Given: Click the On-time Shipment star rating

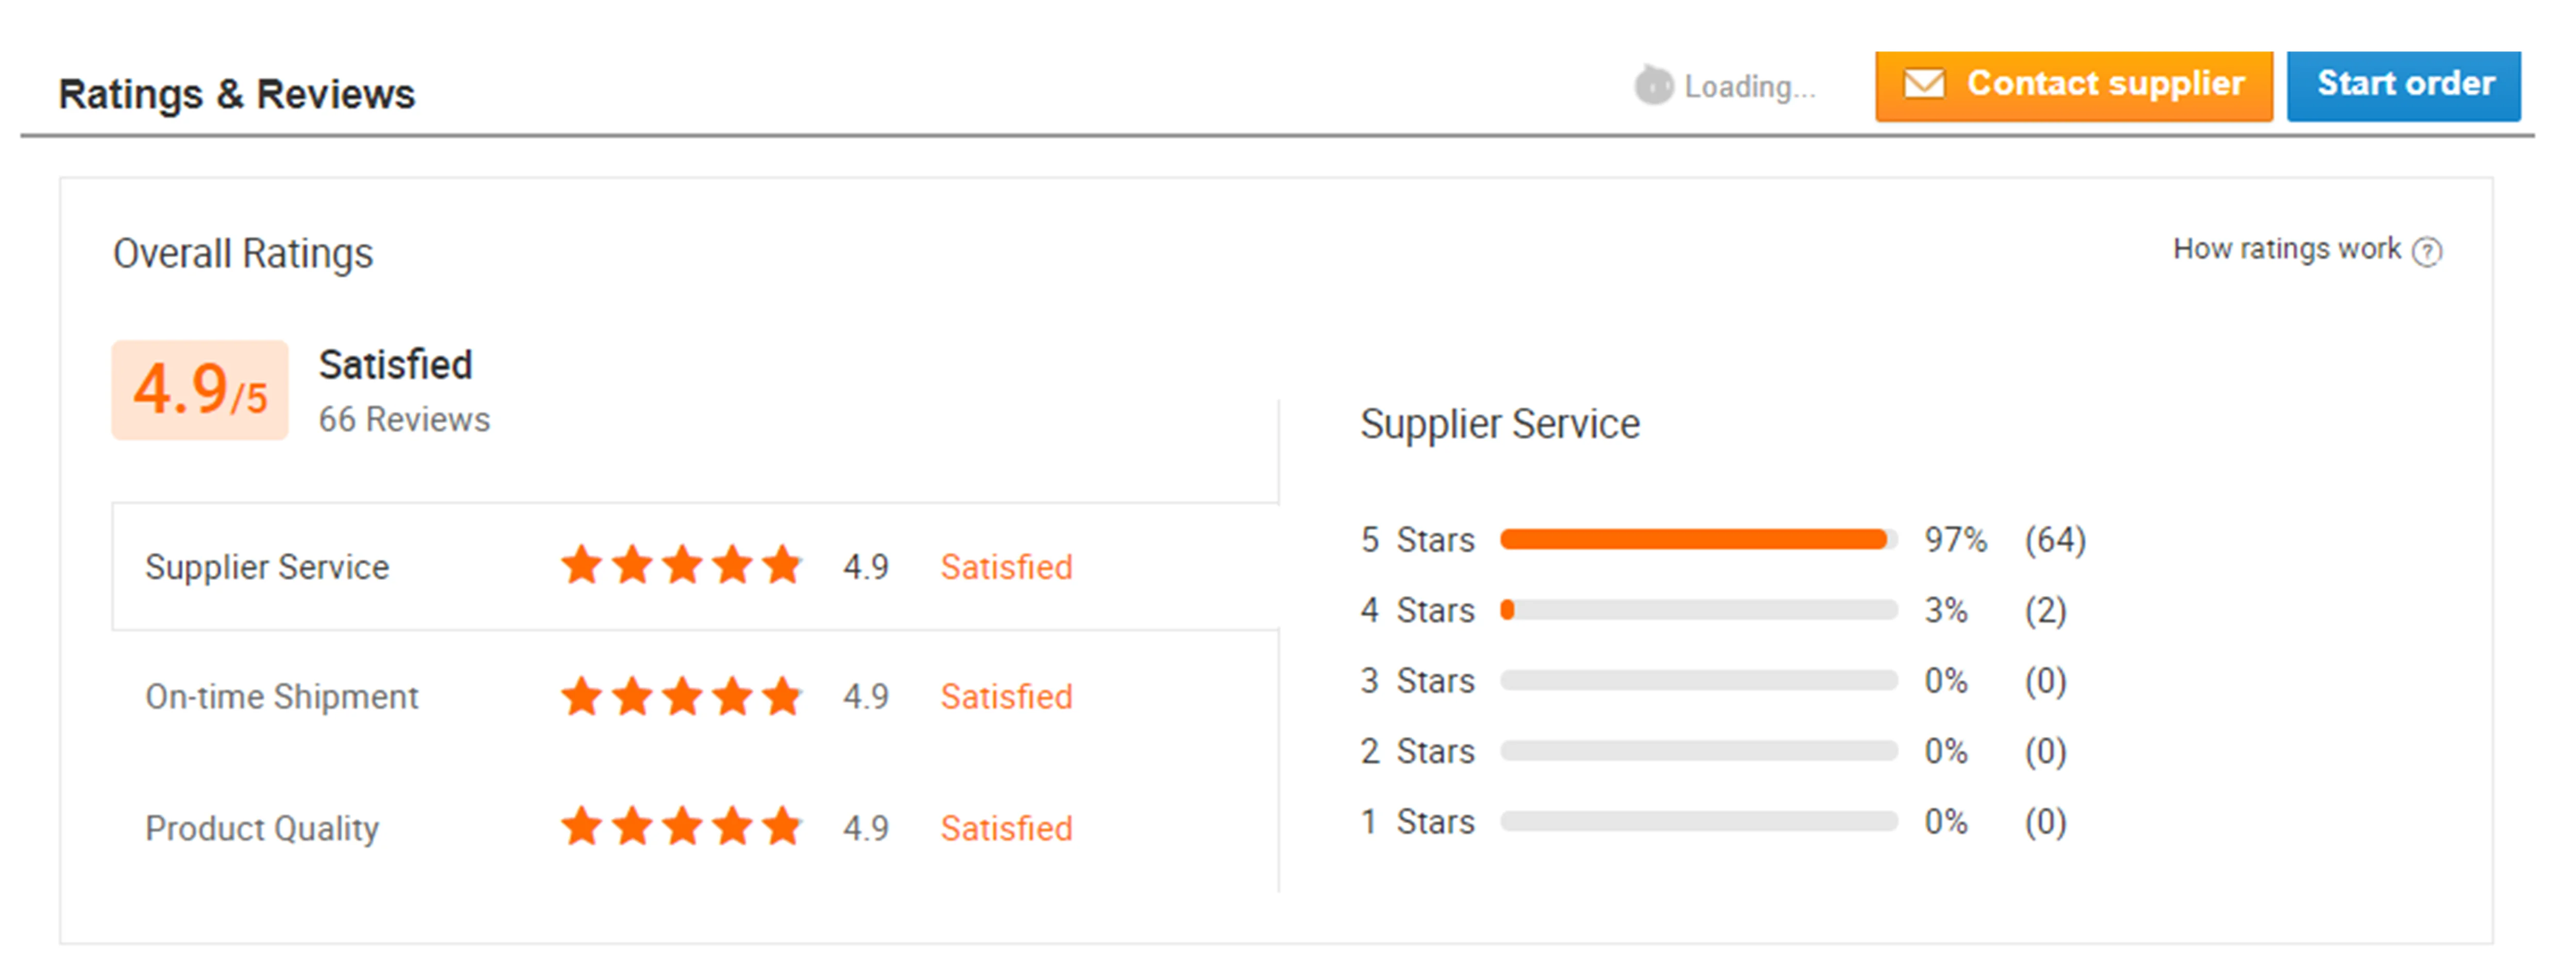Looking at the screenshot, I should (681, 696).
